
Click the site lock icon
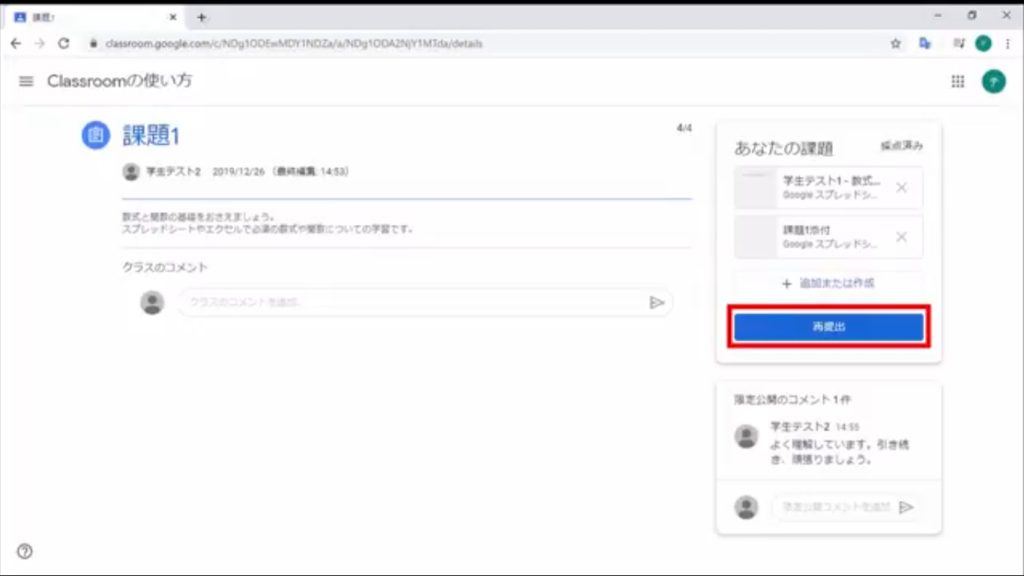(93, 43)
